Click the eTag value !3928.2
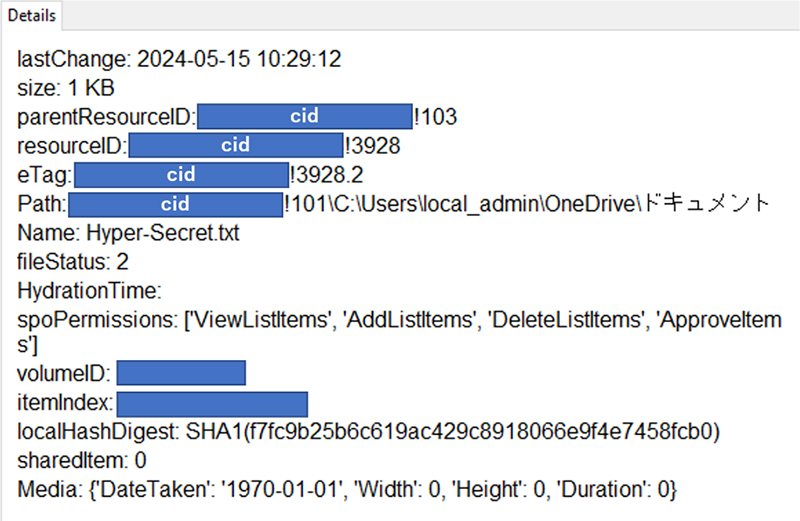This screenshot has height=521, width=800. click(326, 175)
